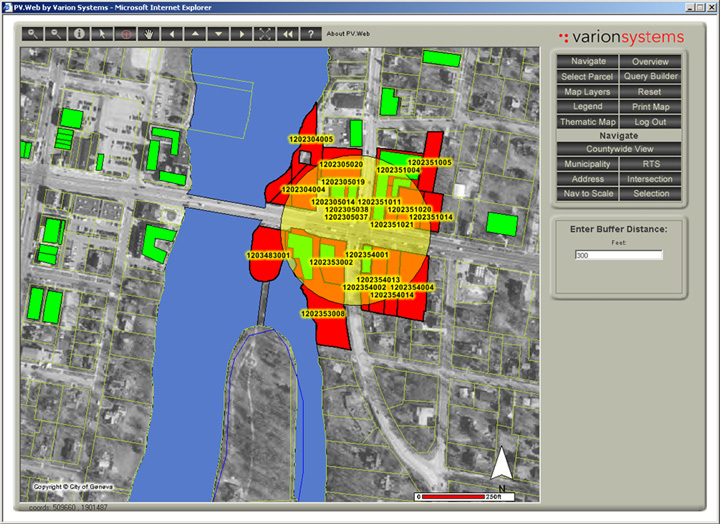This screenshot has height=524, width=720.
Task: Activate the red buffer target tool
Action: pyautogui.click(x=125, y=34)
